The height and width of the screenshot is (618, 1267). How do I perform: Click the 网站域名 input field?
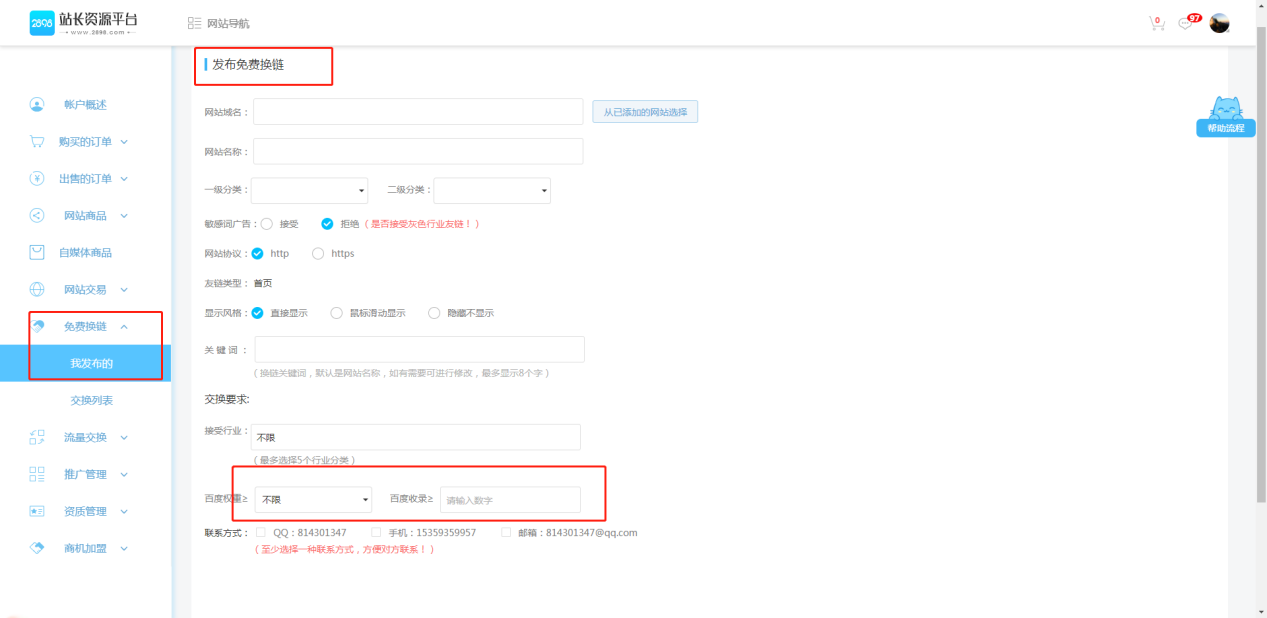pyautogui.click(x=417, y=111)
